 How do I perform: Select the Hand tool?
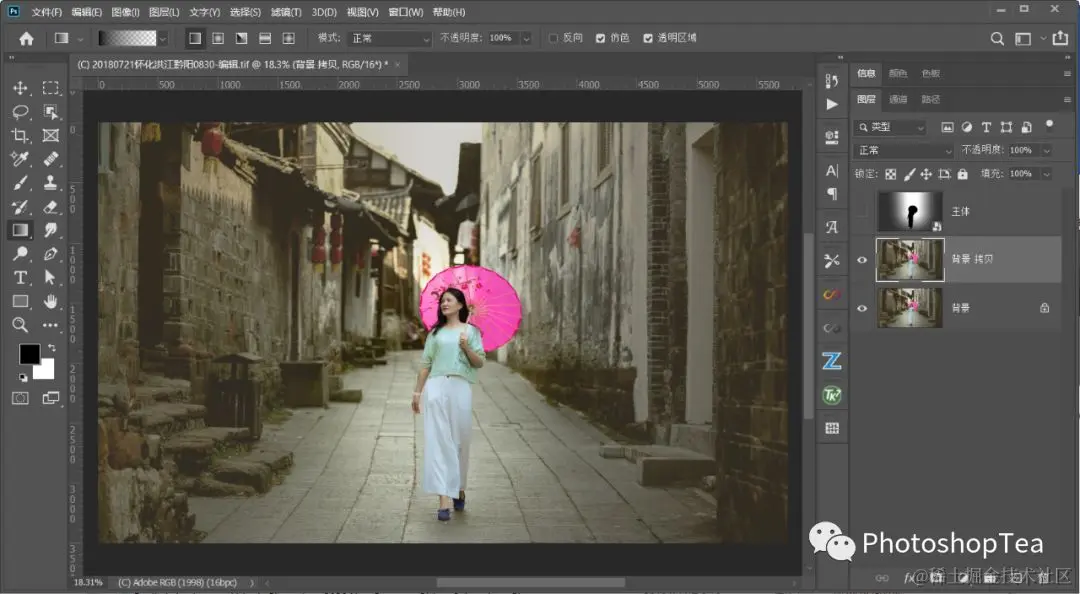click(50, 301)
